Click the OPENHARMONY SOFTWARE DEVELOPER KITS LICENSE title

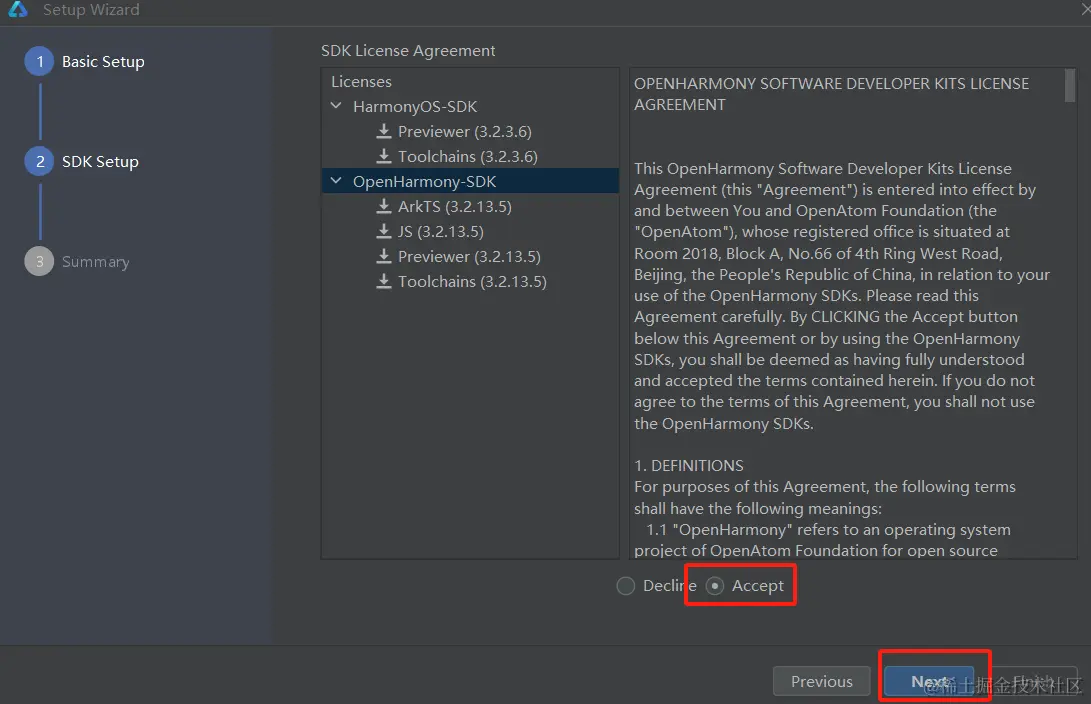tap(831, 94)
